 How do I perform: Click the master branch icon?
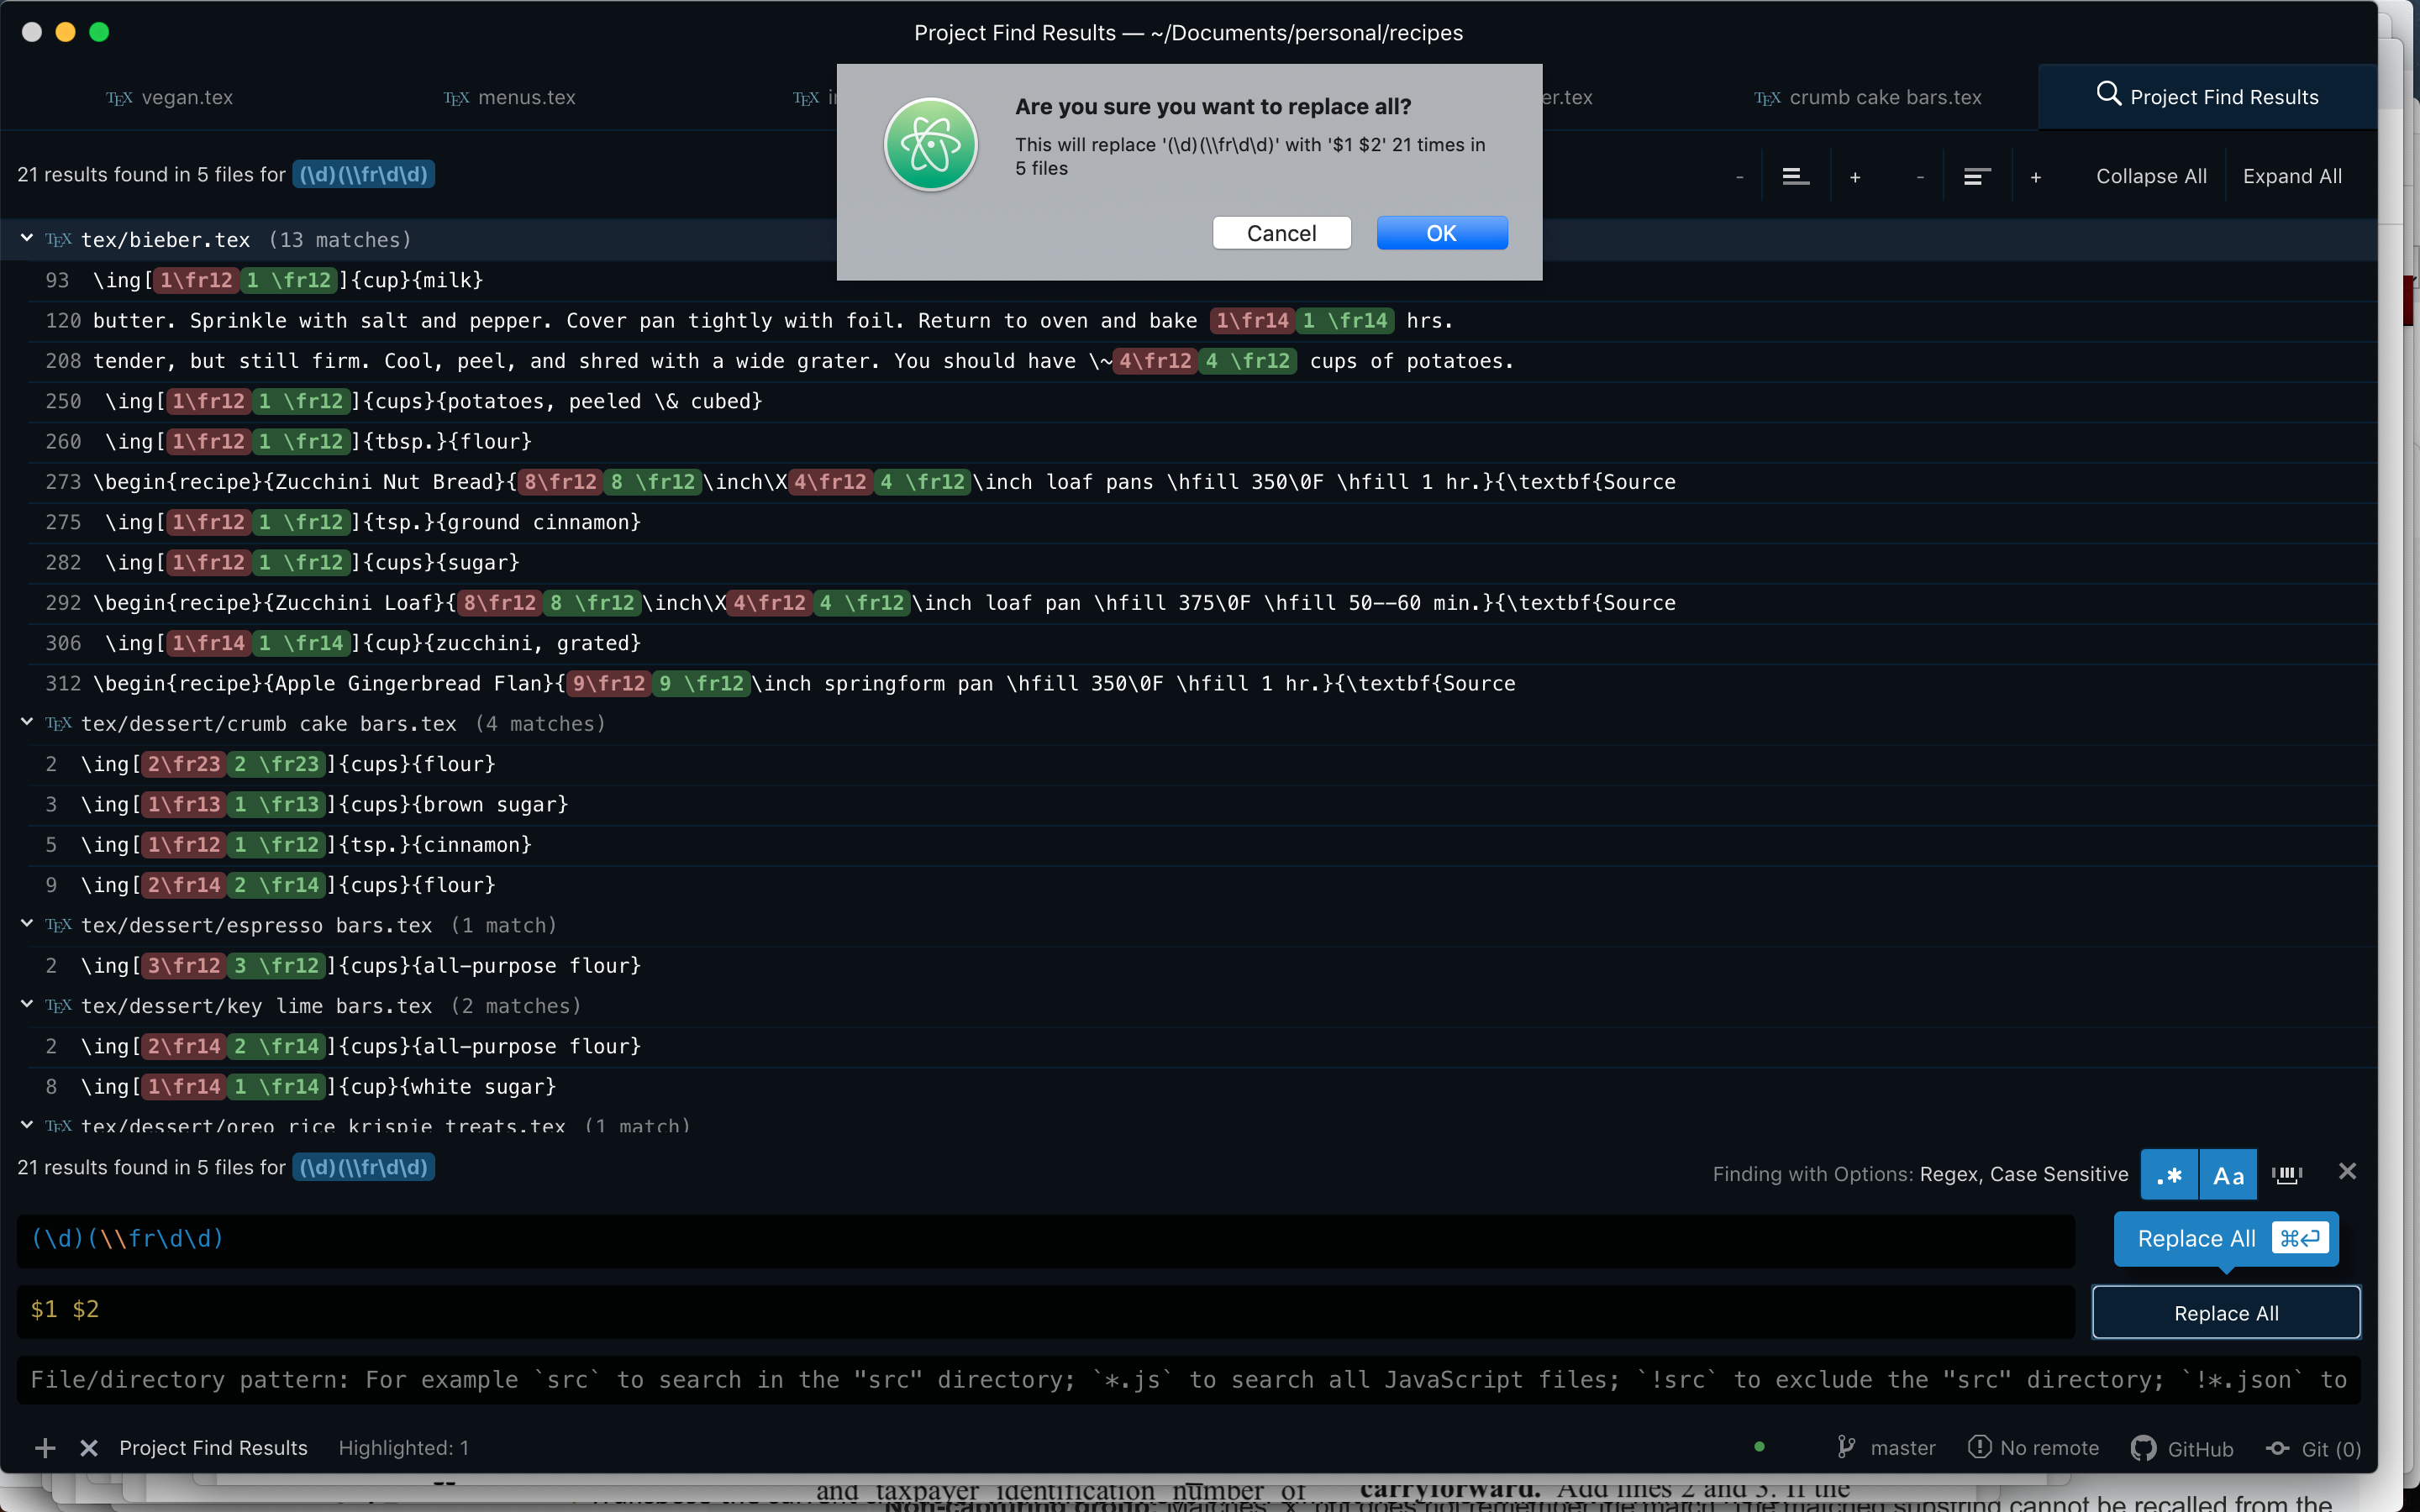tap(1844, 1447)
